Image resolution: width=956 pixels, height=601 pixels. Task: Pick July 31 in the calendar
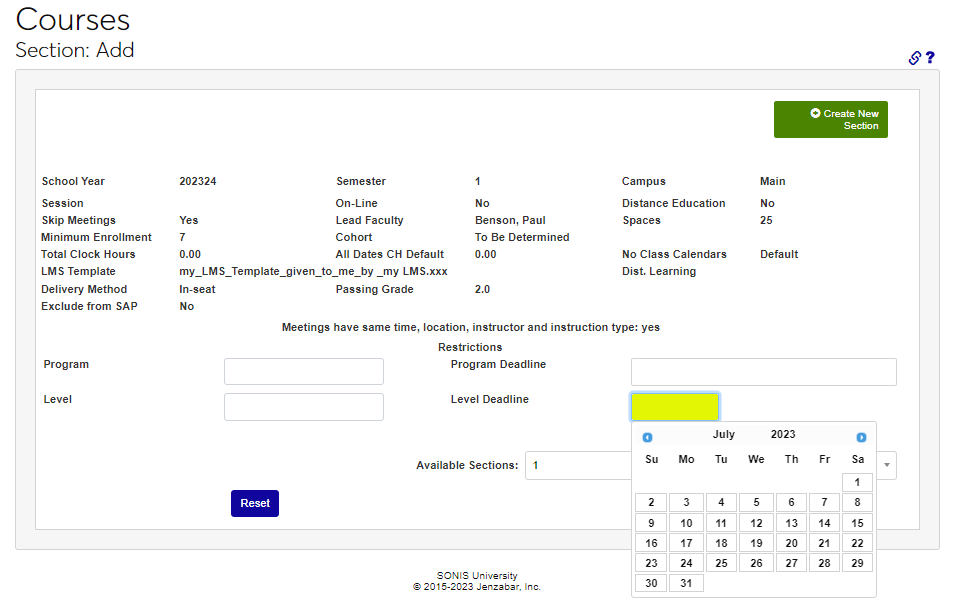[x=686, y=583]
